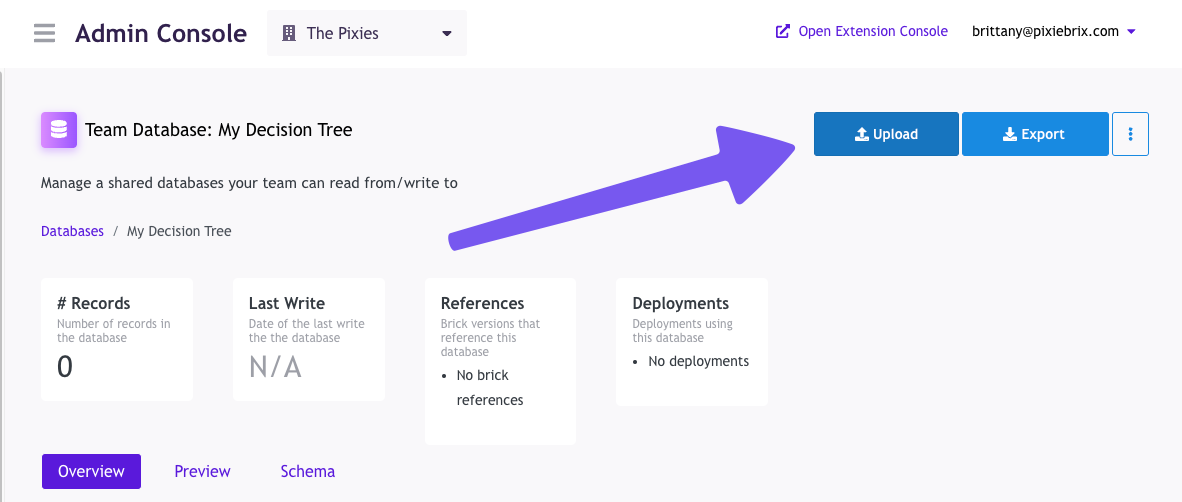Screen dimensions: 1182x502
Task: Click the upload arrow icon in Upload button
Action: click(x=861, y=134)
